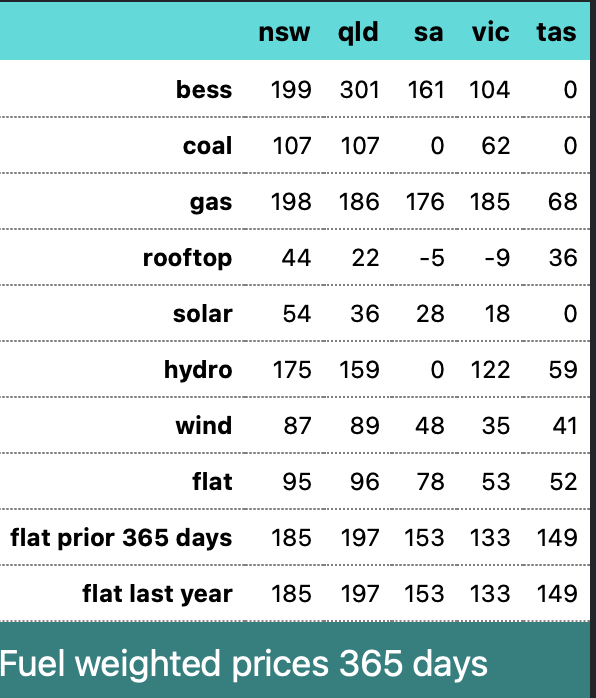596x698 pixels.
Task: Click the Fuel weighted prices 365 days title
Action: [244, 664]
